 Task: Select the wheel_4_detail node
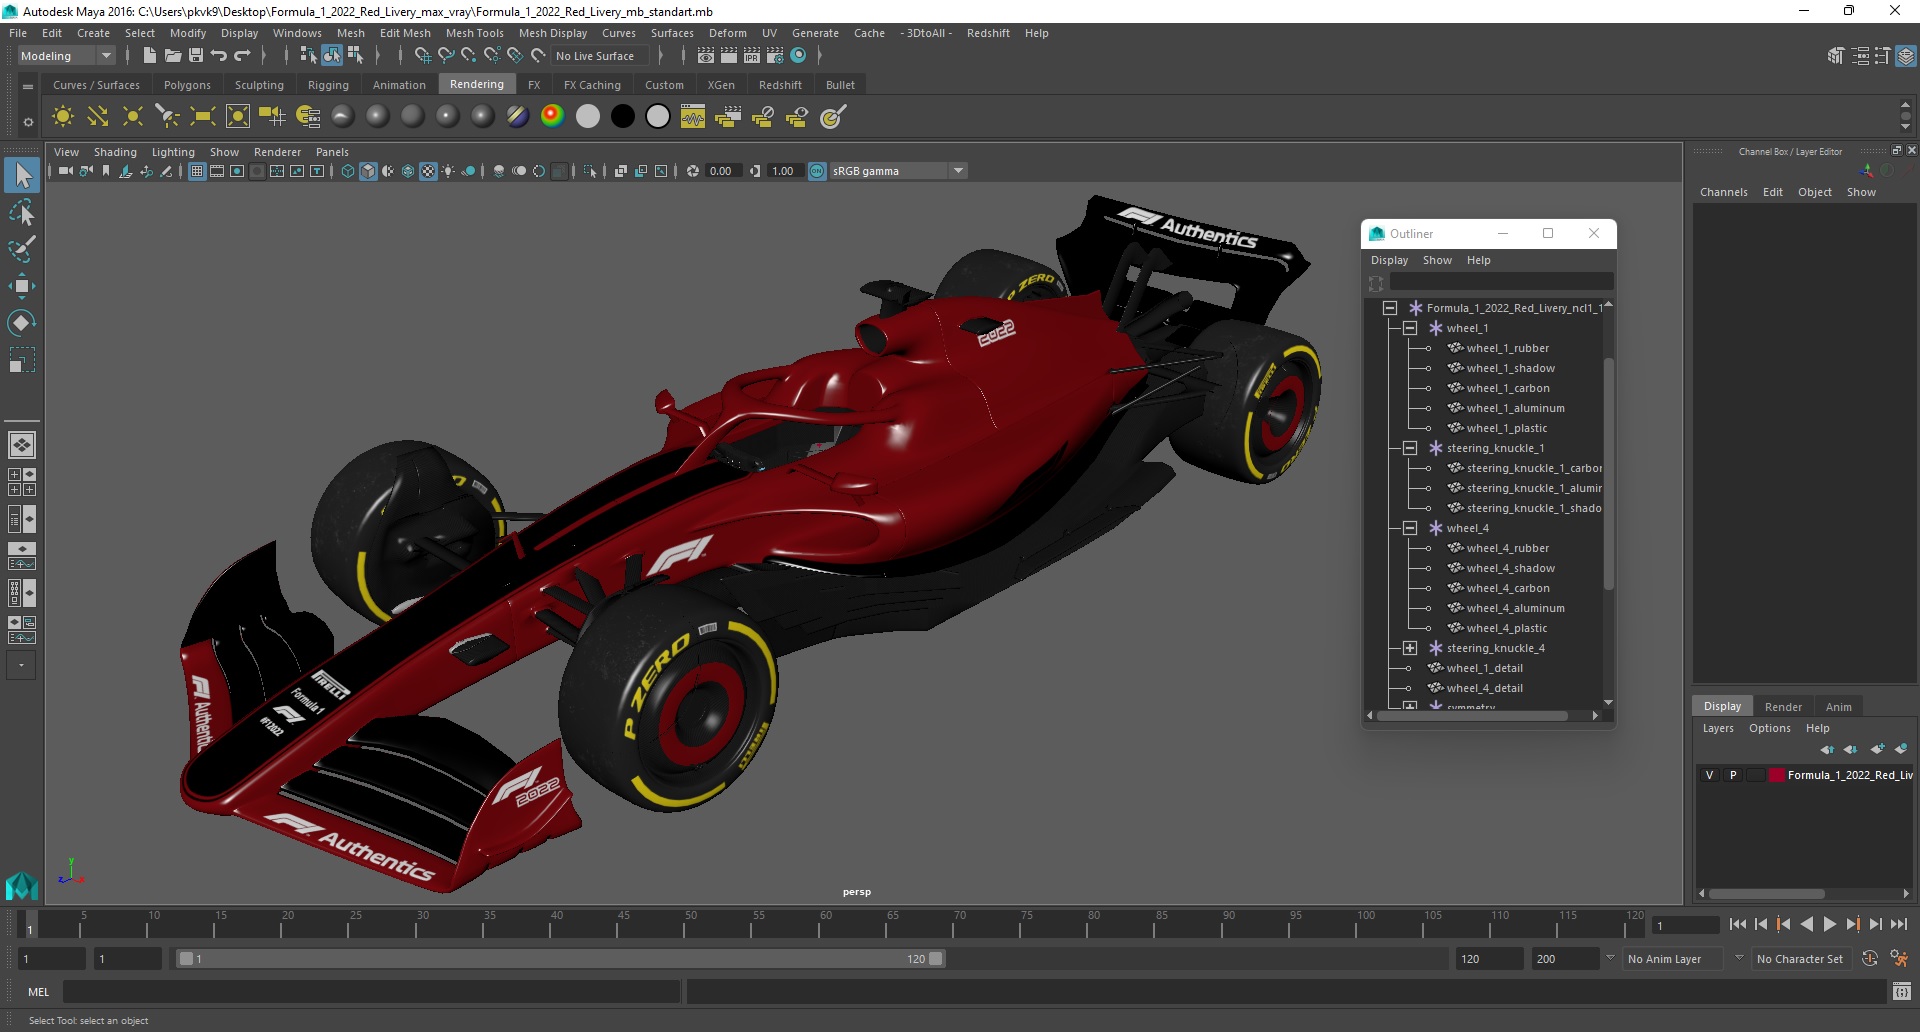click(x=1484, y=688)
